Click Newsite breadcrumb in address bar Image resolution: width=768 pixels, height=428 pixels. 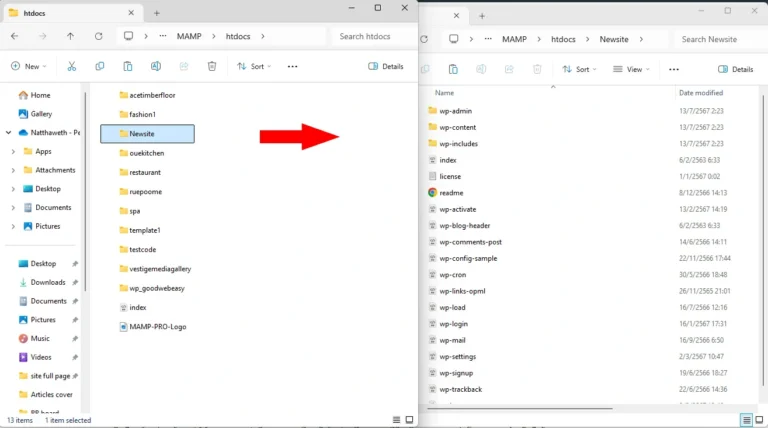[x=614, y=39]
